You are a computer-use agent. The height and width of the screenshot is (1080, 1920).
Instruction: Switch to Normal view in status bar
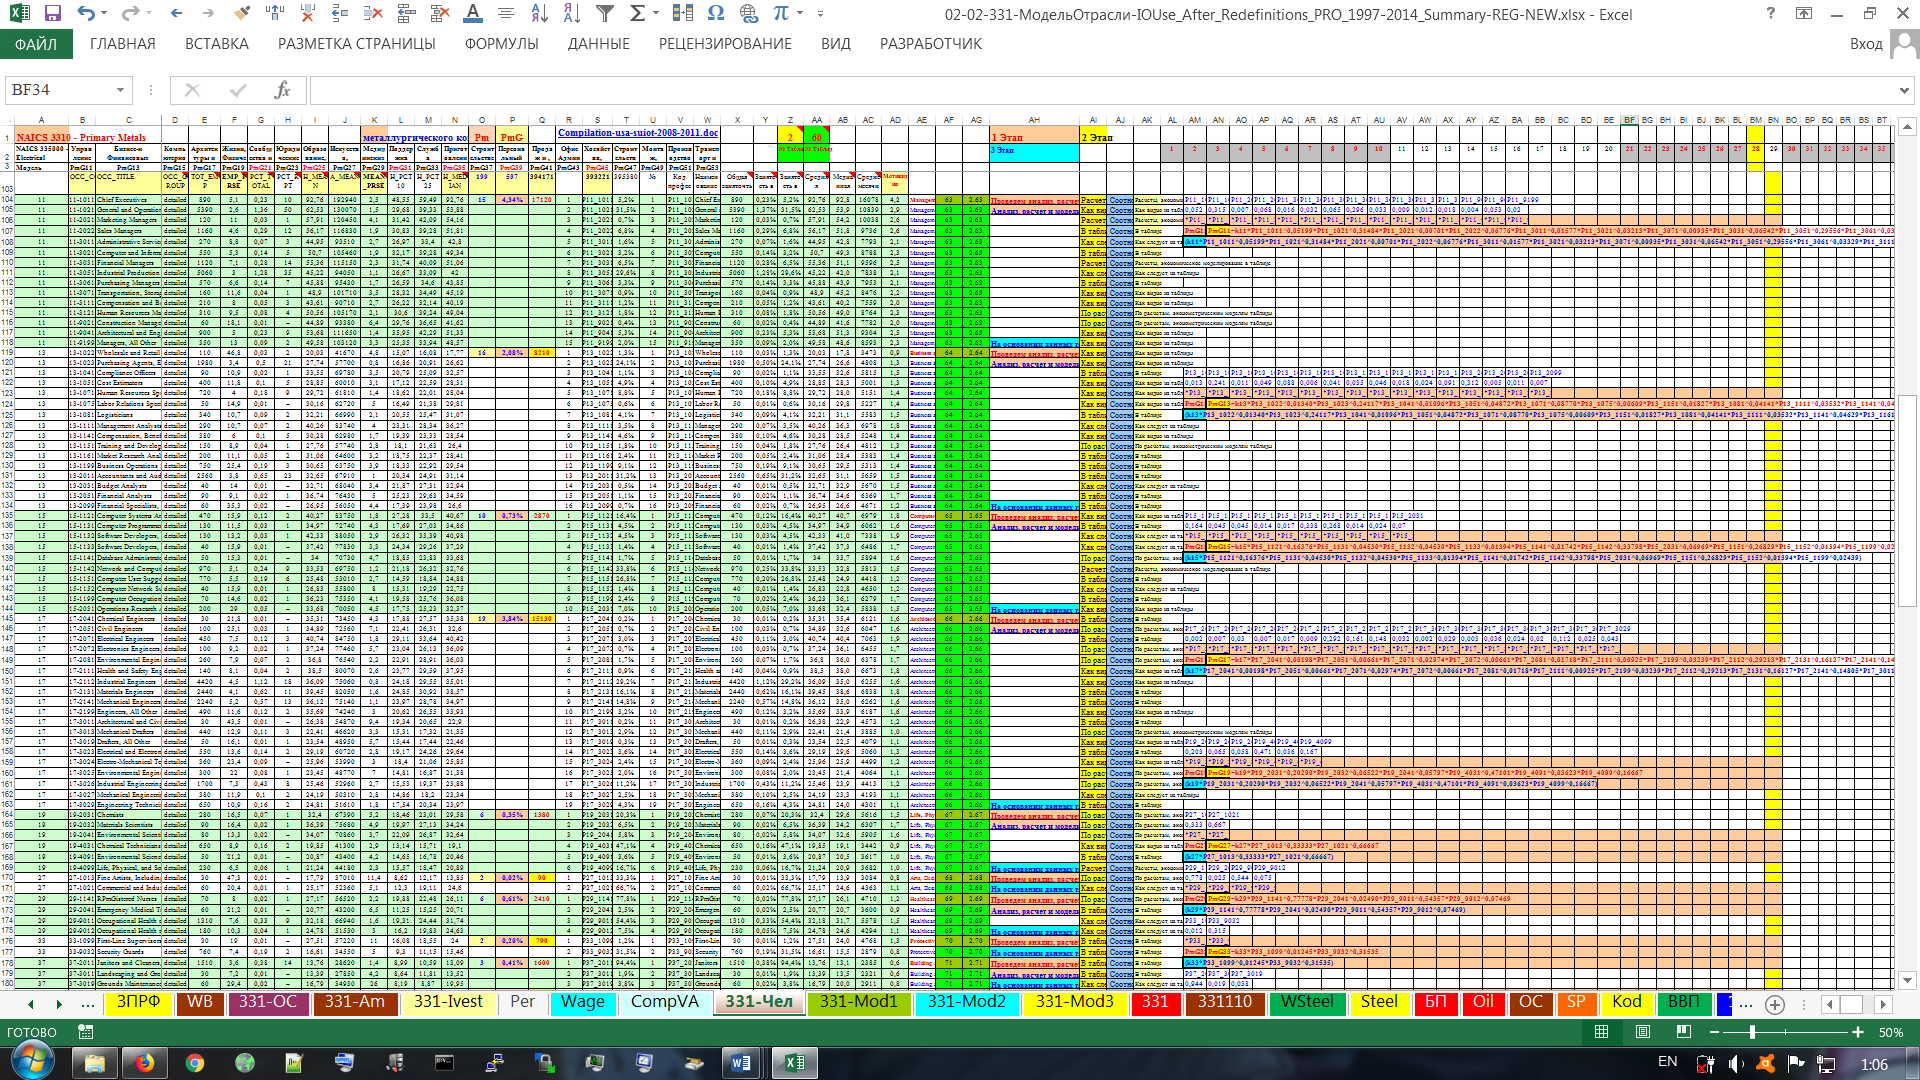click(x=1602, y=1032)
